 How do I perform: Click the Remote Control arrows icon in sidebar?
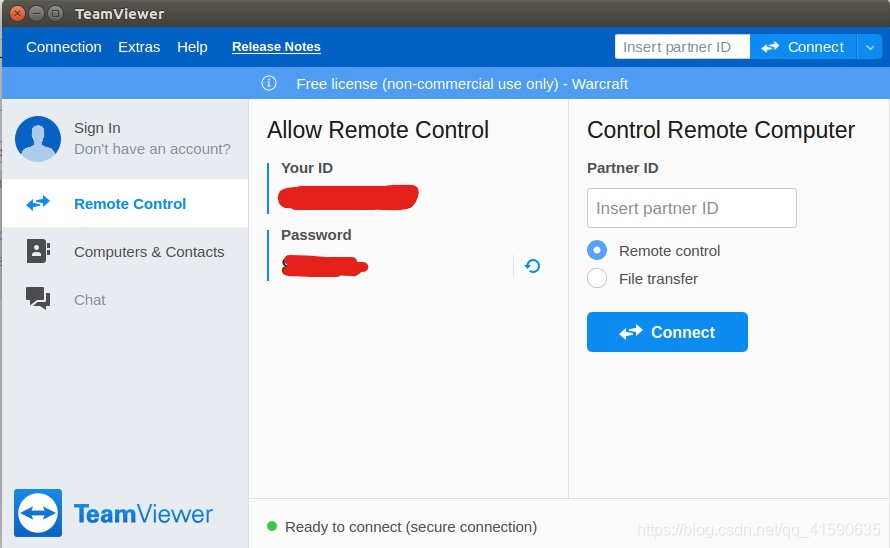click(38, 203)
